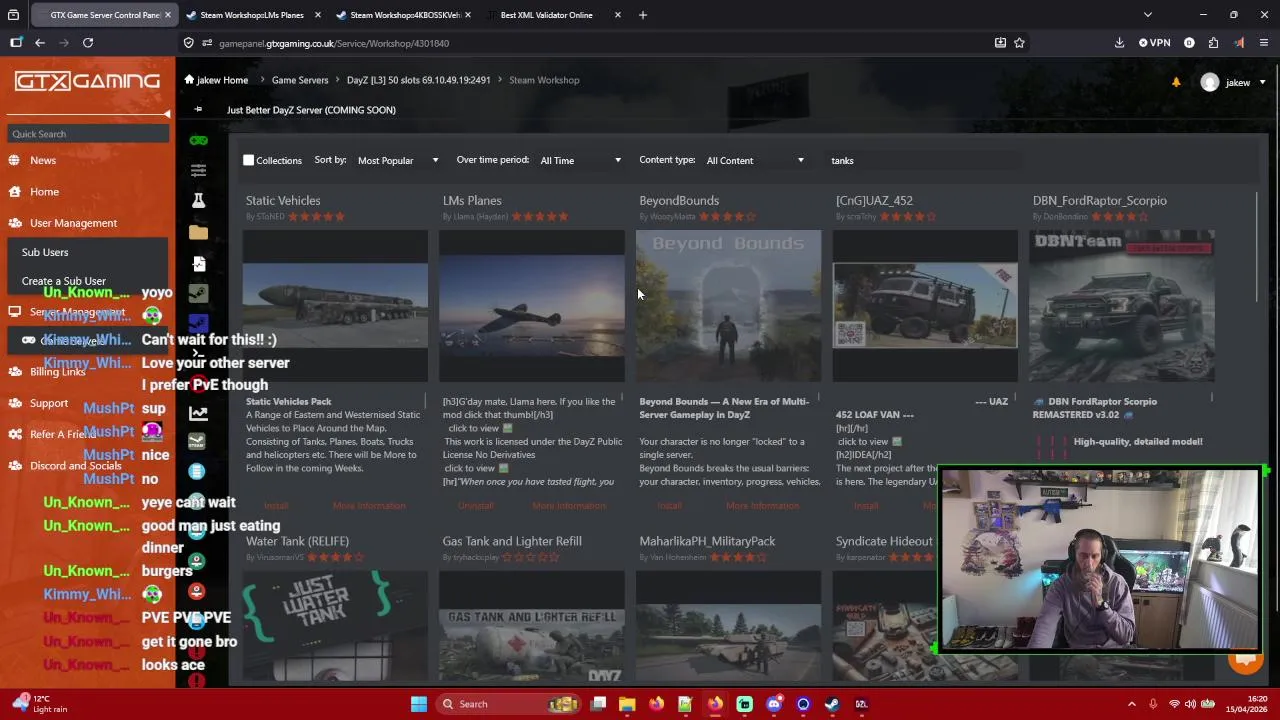
Task: Click the Support icon in left menu
Action: 14,403
